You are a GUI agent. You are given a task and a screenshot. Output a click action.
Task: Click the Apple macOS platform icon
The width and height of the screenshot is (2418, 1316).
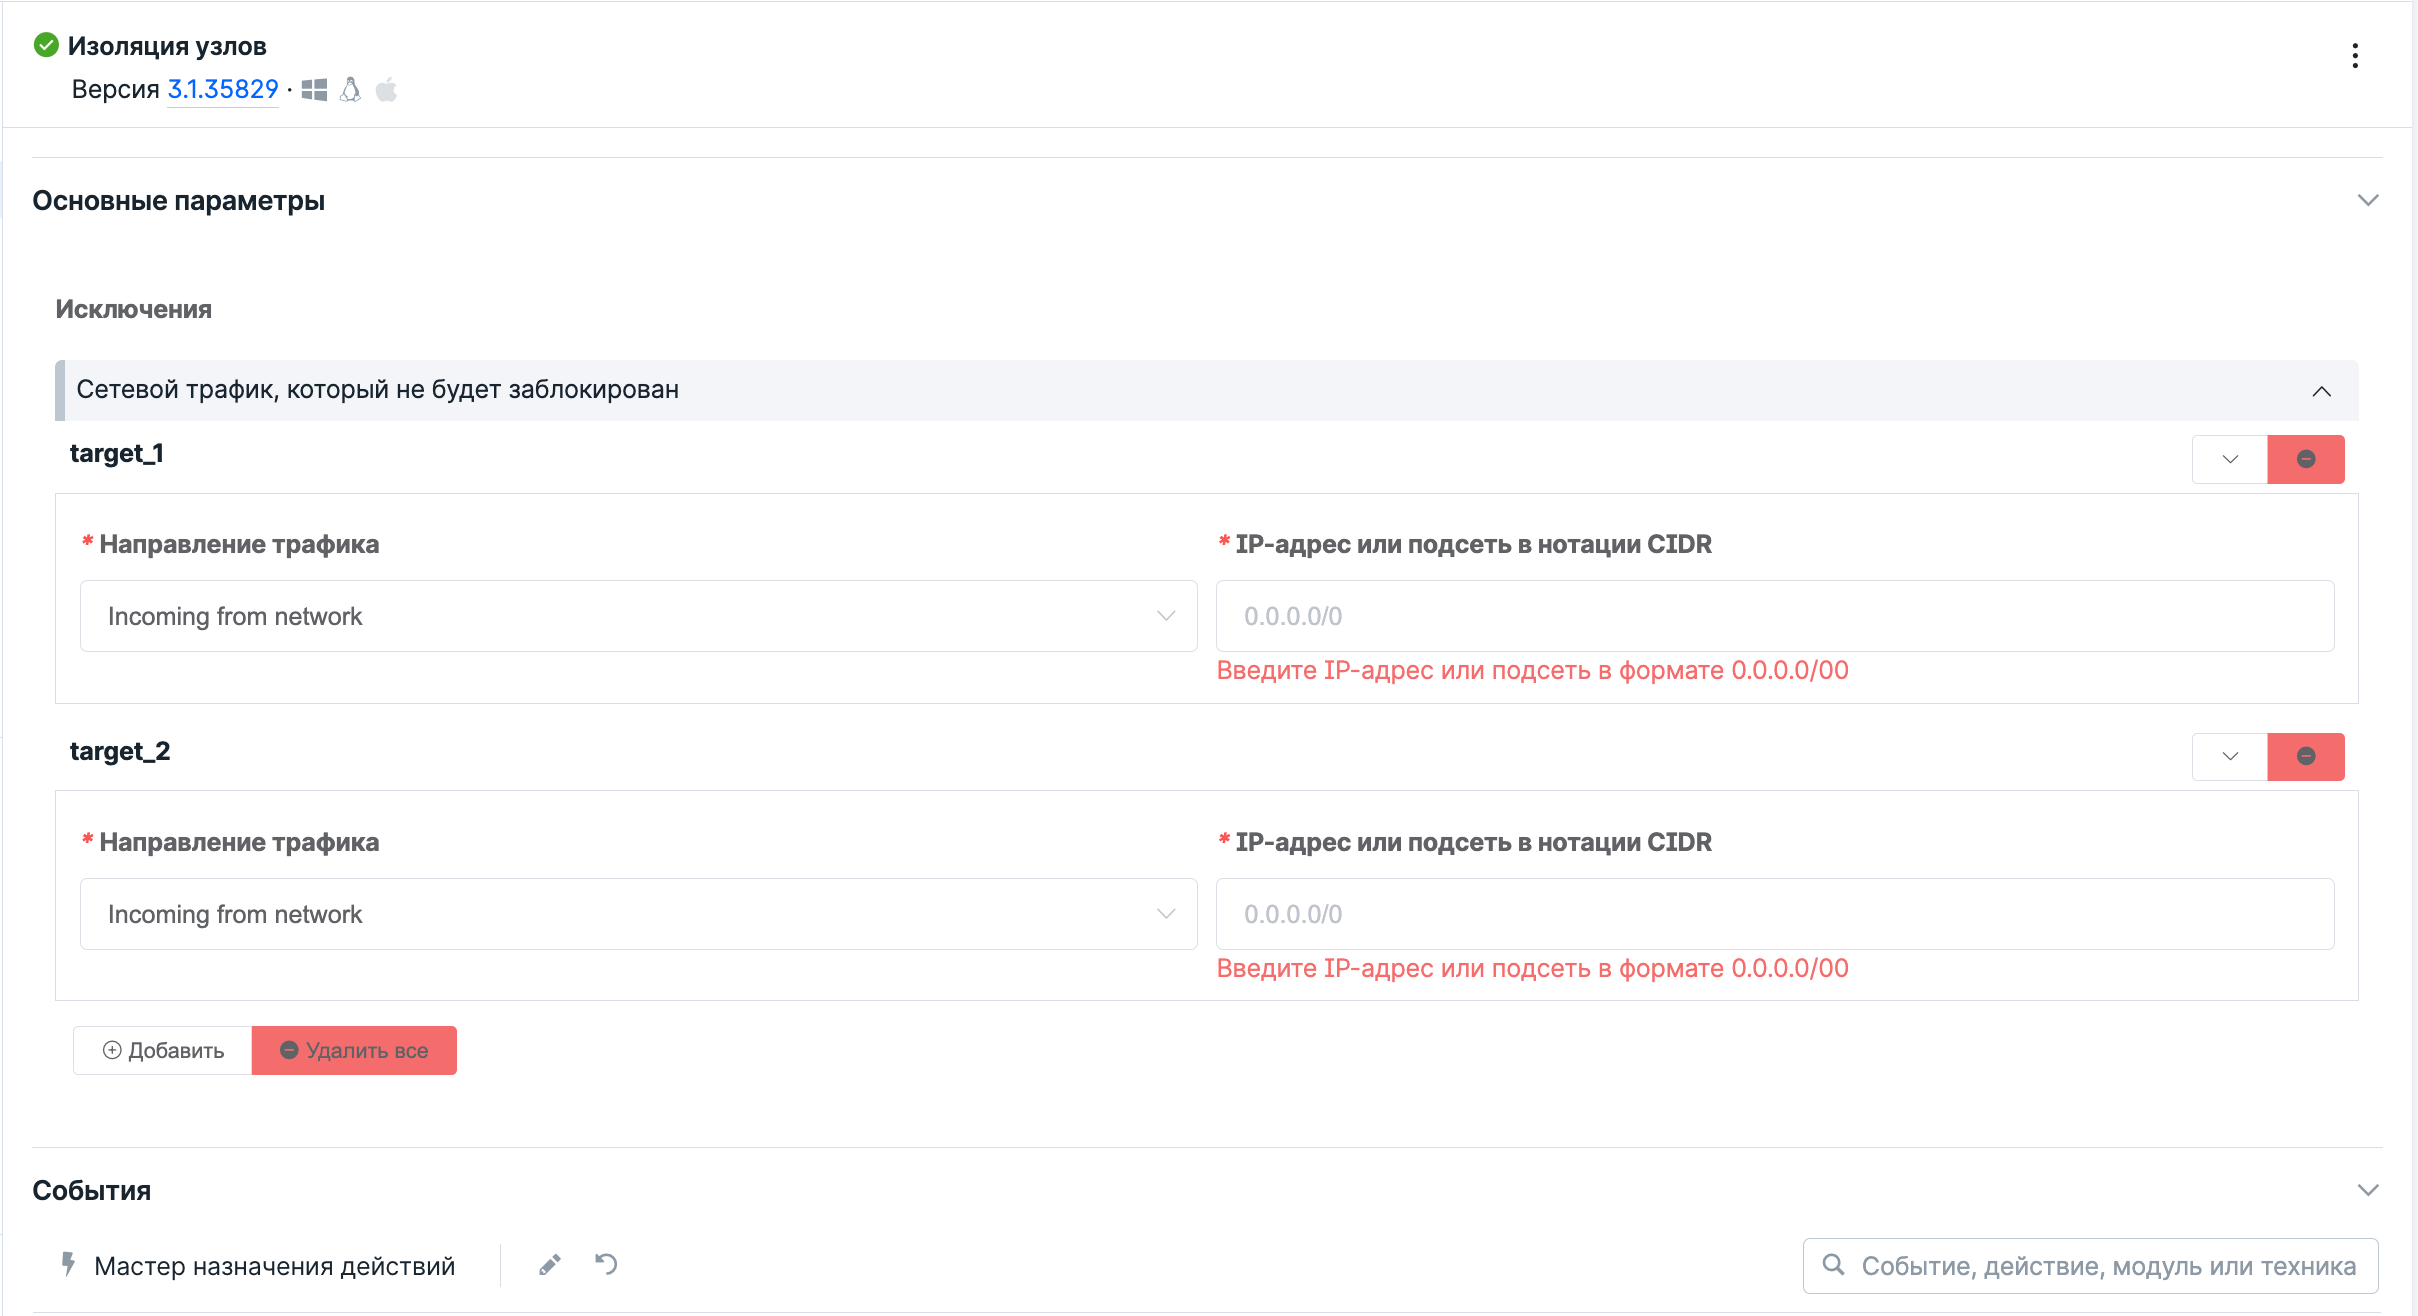386,90
